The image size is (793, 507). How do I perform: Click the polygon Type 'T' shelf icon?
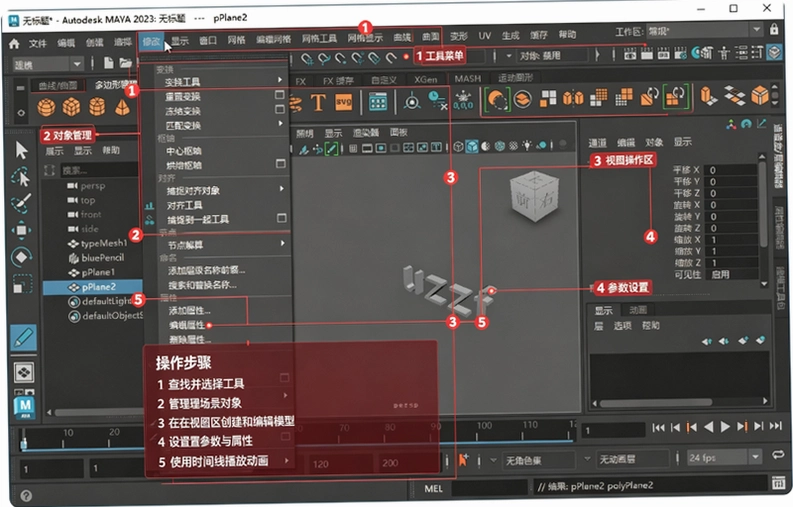pos(318,103)
